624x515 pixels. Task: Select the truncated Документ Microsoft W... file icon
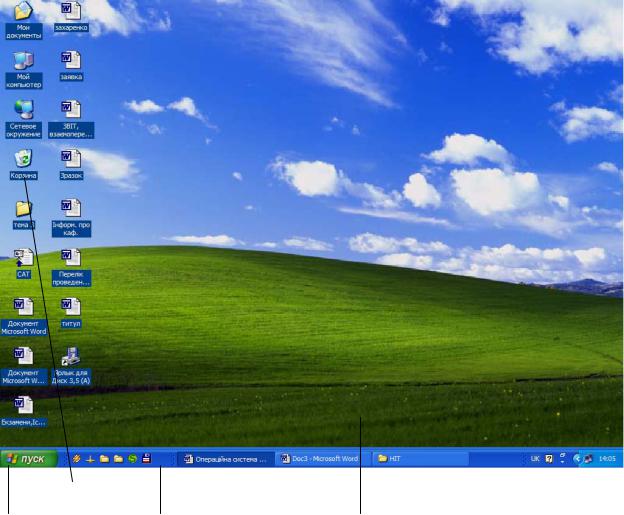[x=23, y=366]
